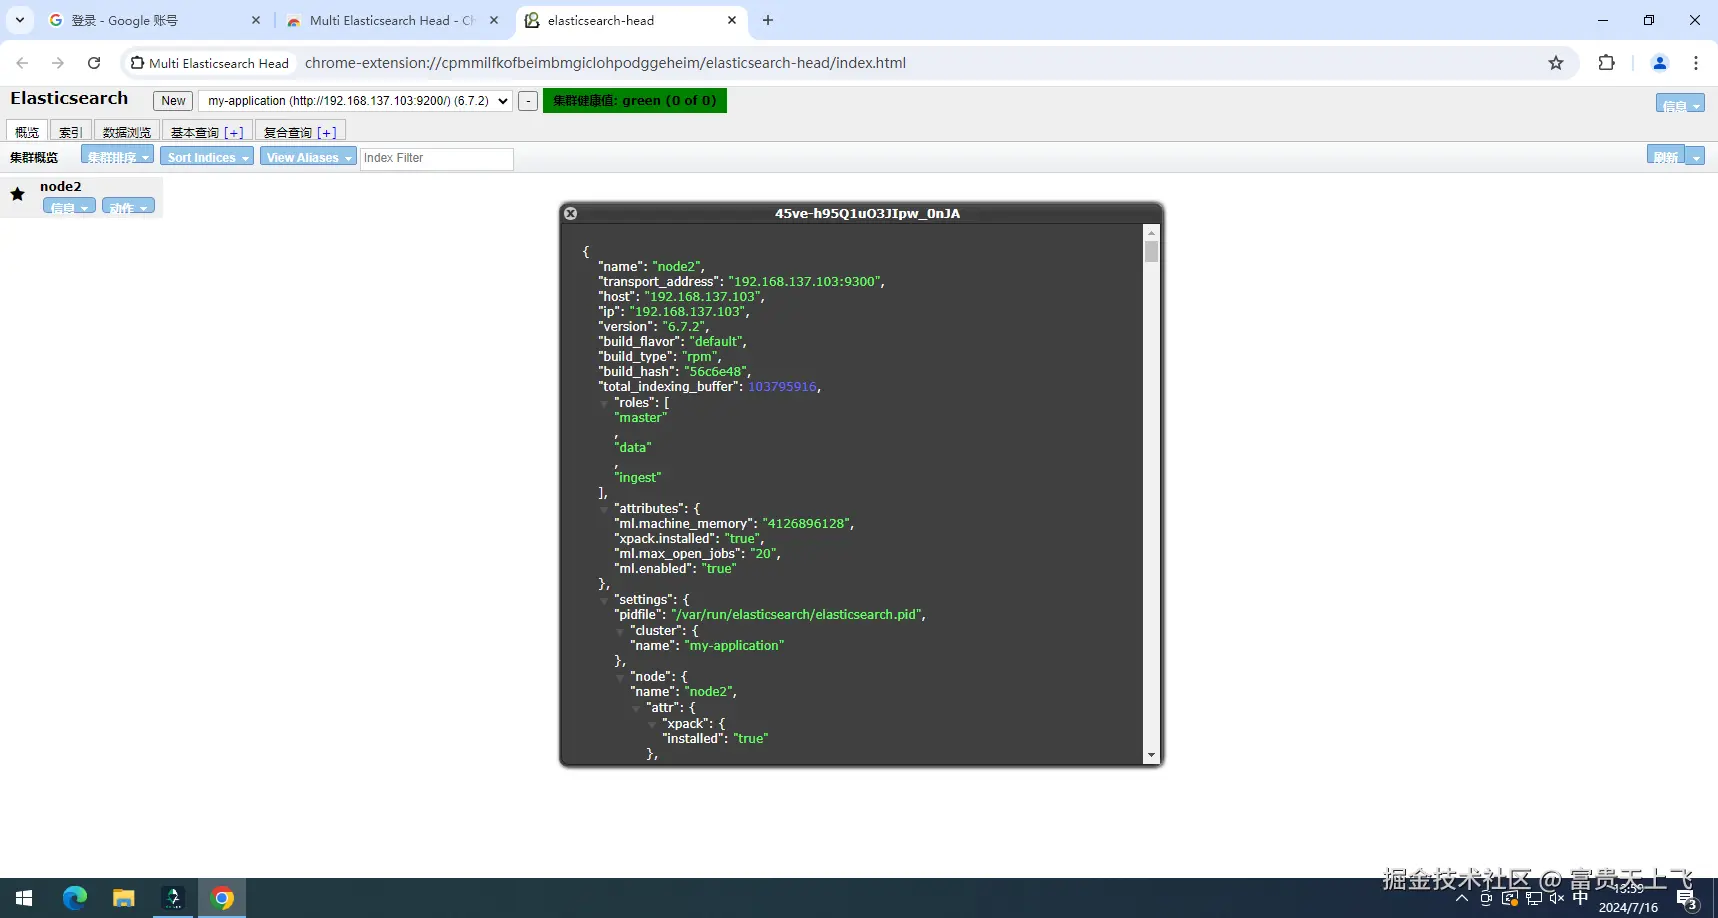
Task: Open the network tray icon
Action: [1534, 898]
